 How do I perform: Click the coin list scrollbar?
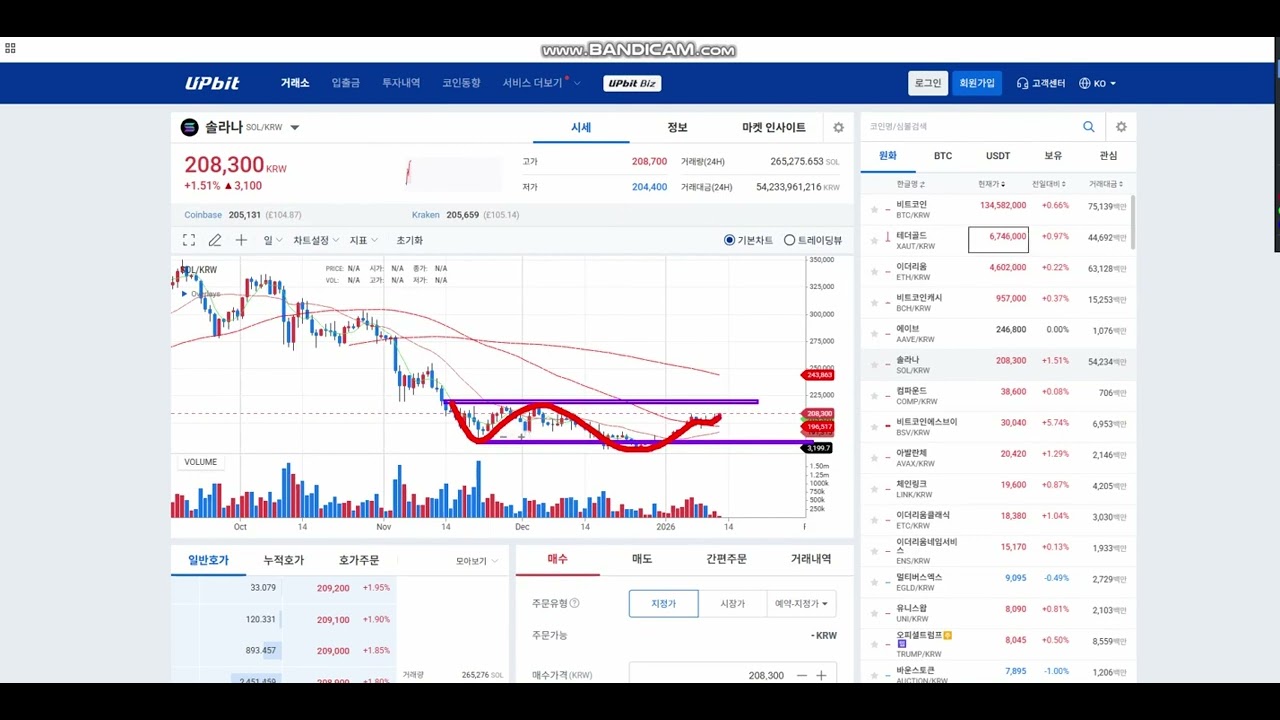coord(1133,222)
